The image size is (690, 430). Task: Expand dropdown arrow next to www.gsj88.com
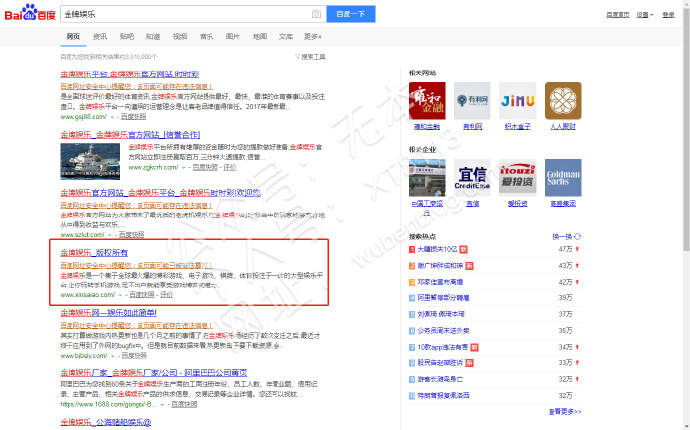click(112, 117)
